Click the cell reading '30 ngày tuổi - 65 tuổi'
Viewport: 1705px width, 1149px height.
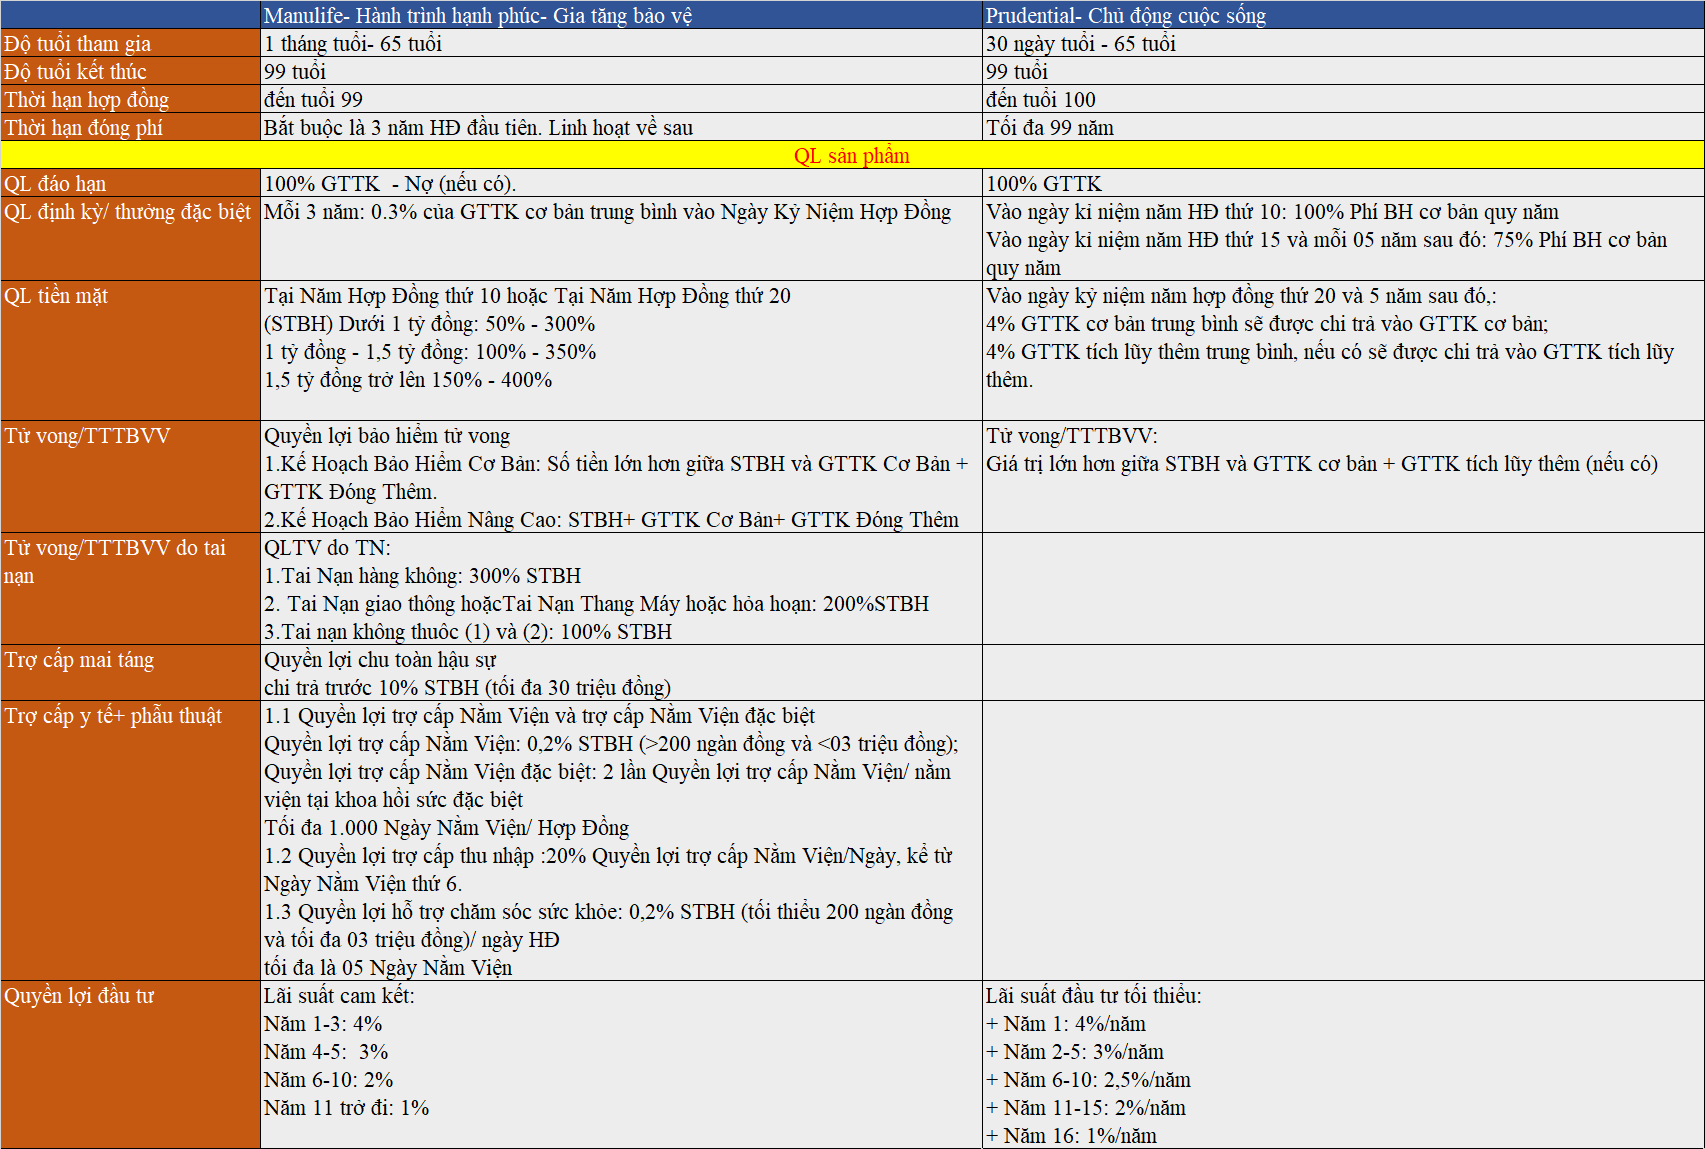click(x=1342, y=43)
